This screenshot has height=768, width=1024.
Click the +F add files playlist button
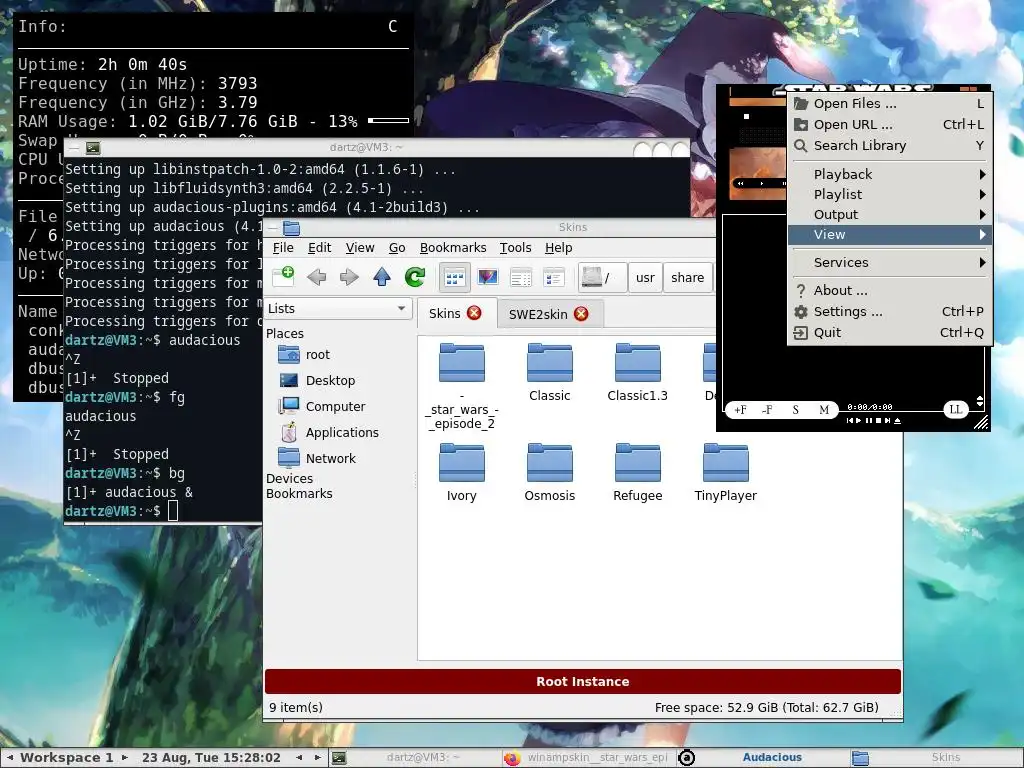point(740,409)
